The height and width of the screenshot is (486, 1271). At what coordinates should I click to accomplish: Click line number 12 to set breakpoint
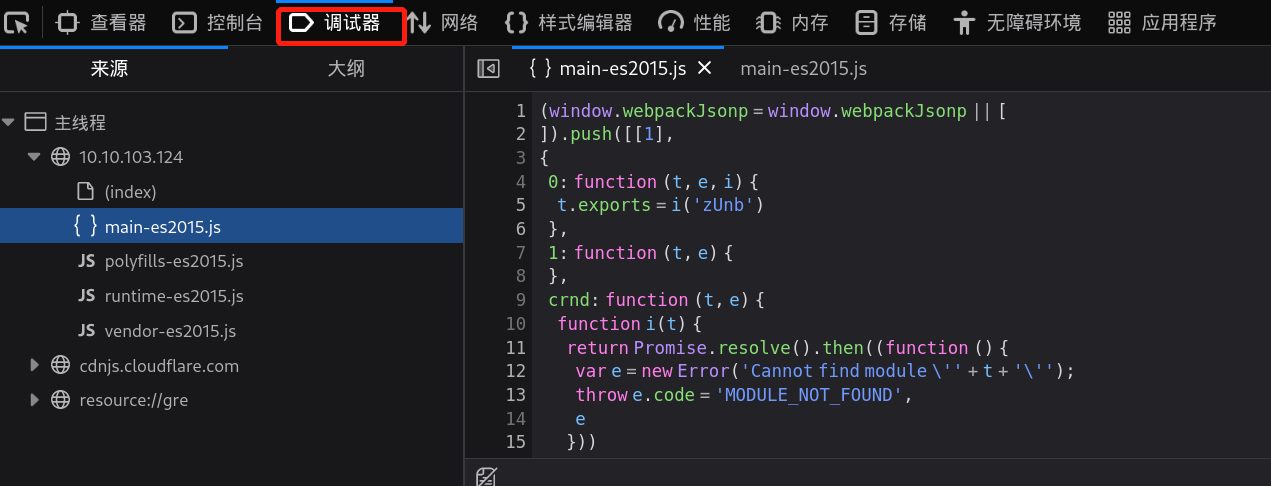[516, 371]
